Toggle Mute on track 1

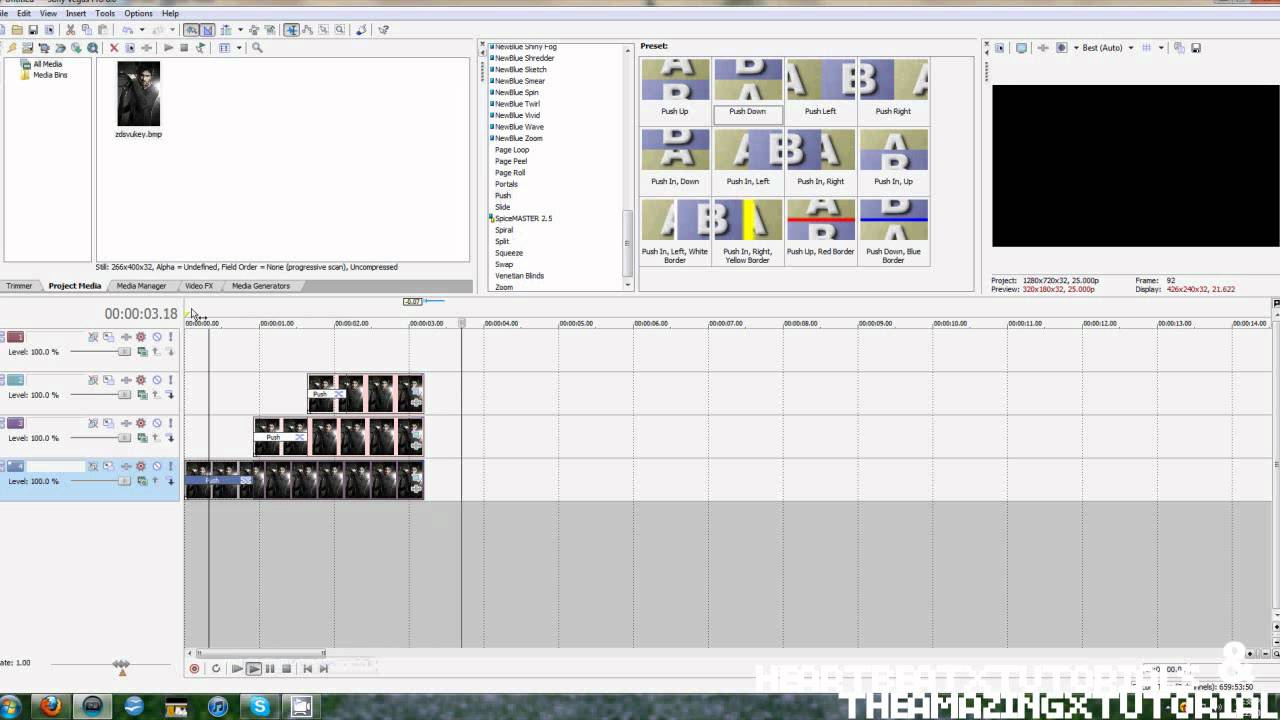point(157,337)
